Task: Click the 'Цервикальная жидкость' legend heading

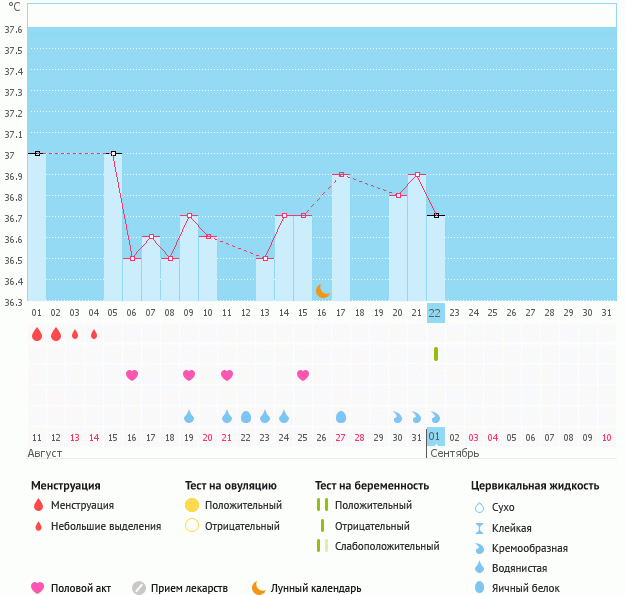Action: click(535, 485)
